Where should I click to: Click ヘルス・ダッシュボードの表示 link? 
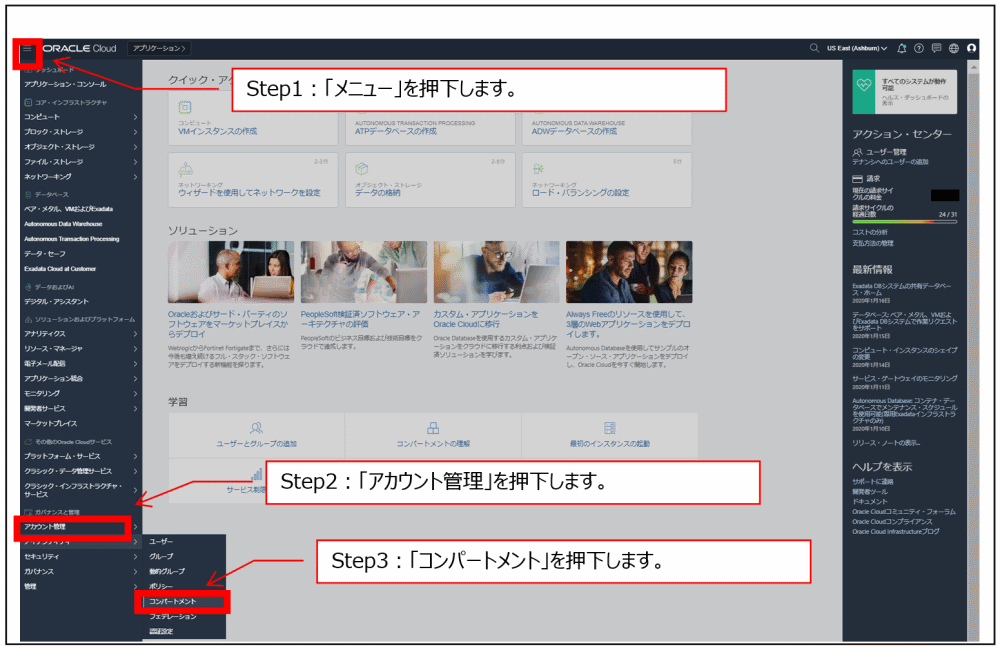point(915,100)
